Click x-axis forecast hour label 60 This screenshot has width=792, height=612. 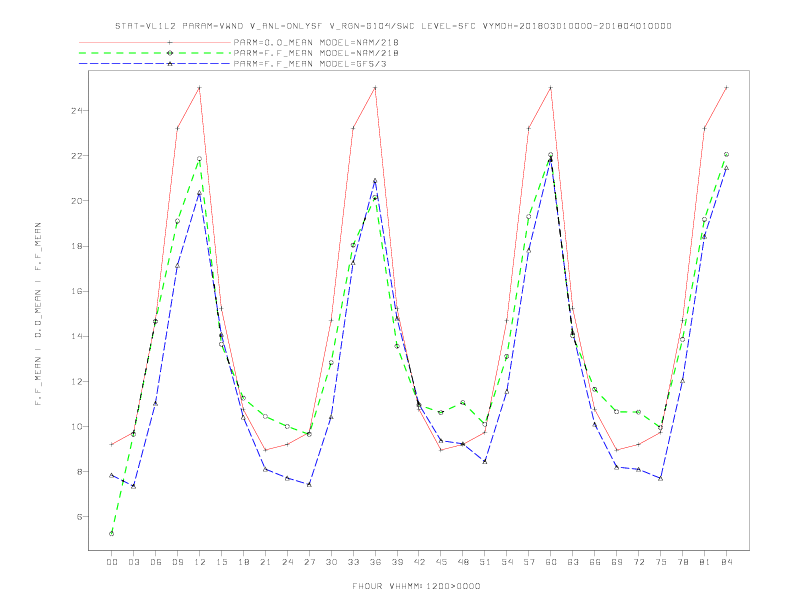coord(551,562)
